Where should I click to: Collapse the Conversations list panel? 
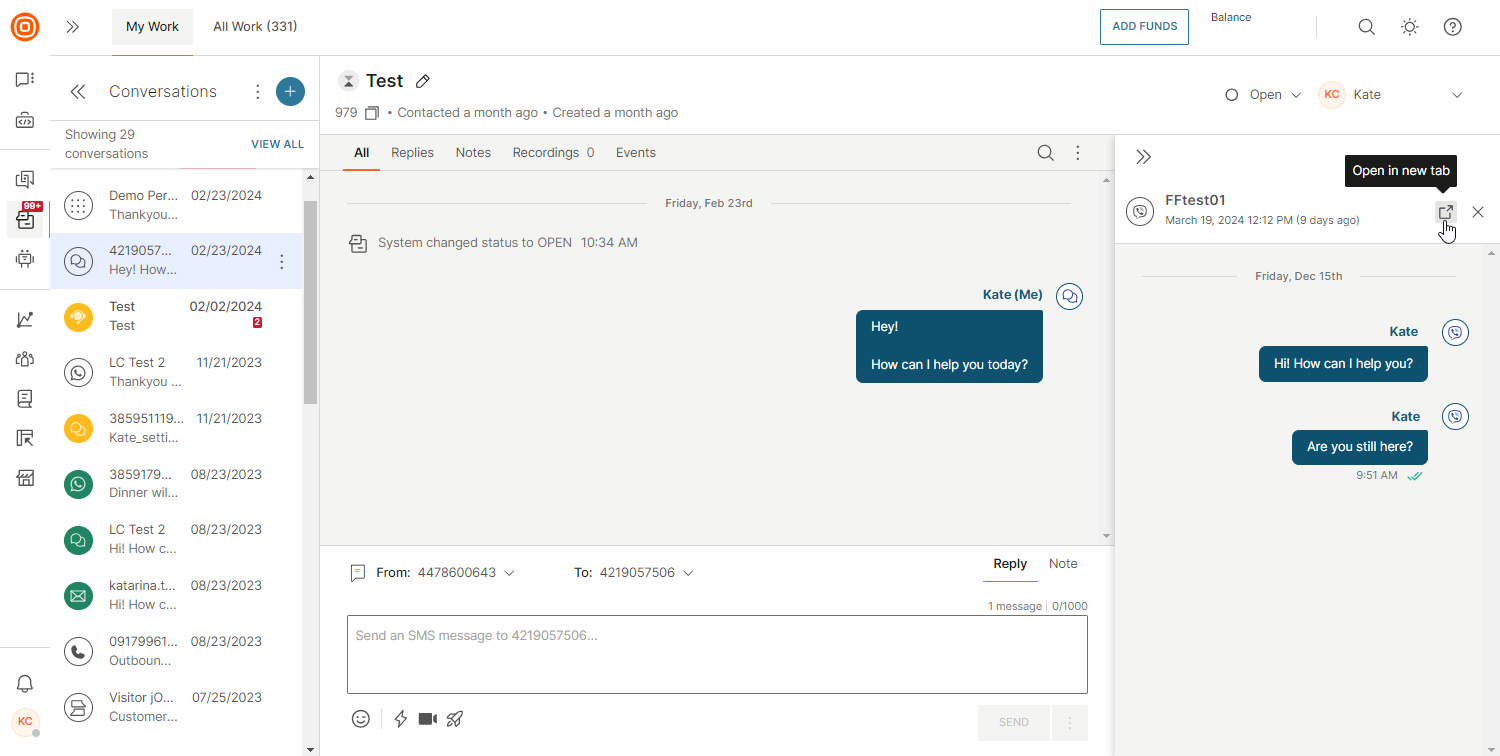78,92
